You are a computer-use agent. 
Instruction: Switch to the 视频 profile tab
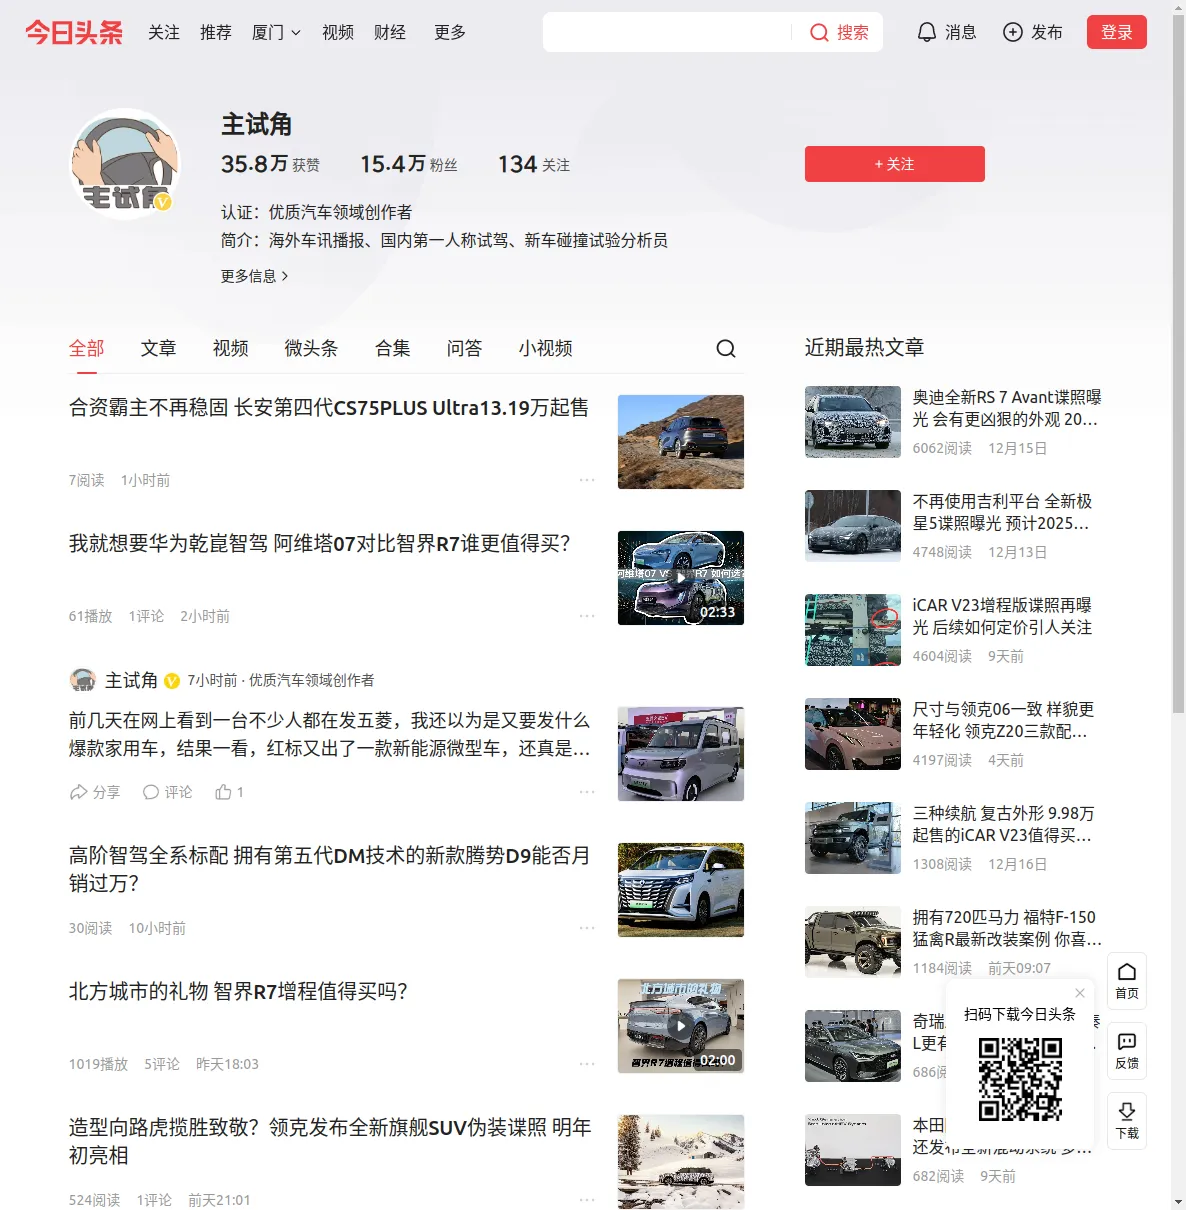(x=231, y=348)
